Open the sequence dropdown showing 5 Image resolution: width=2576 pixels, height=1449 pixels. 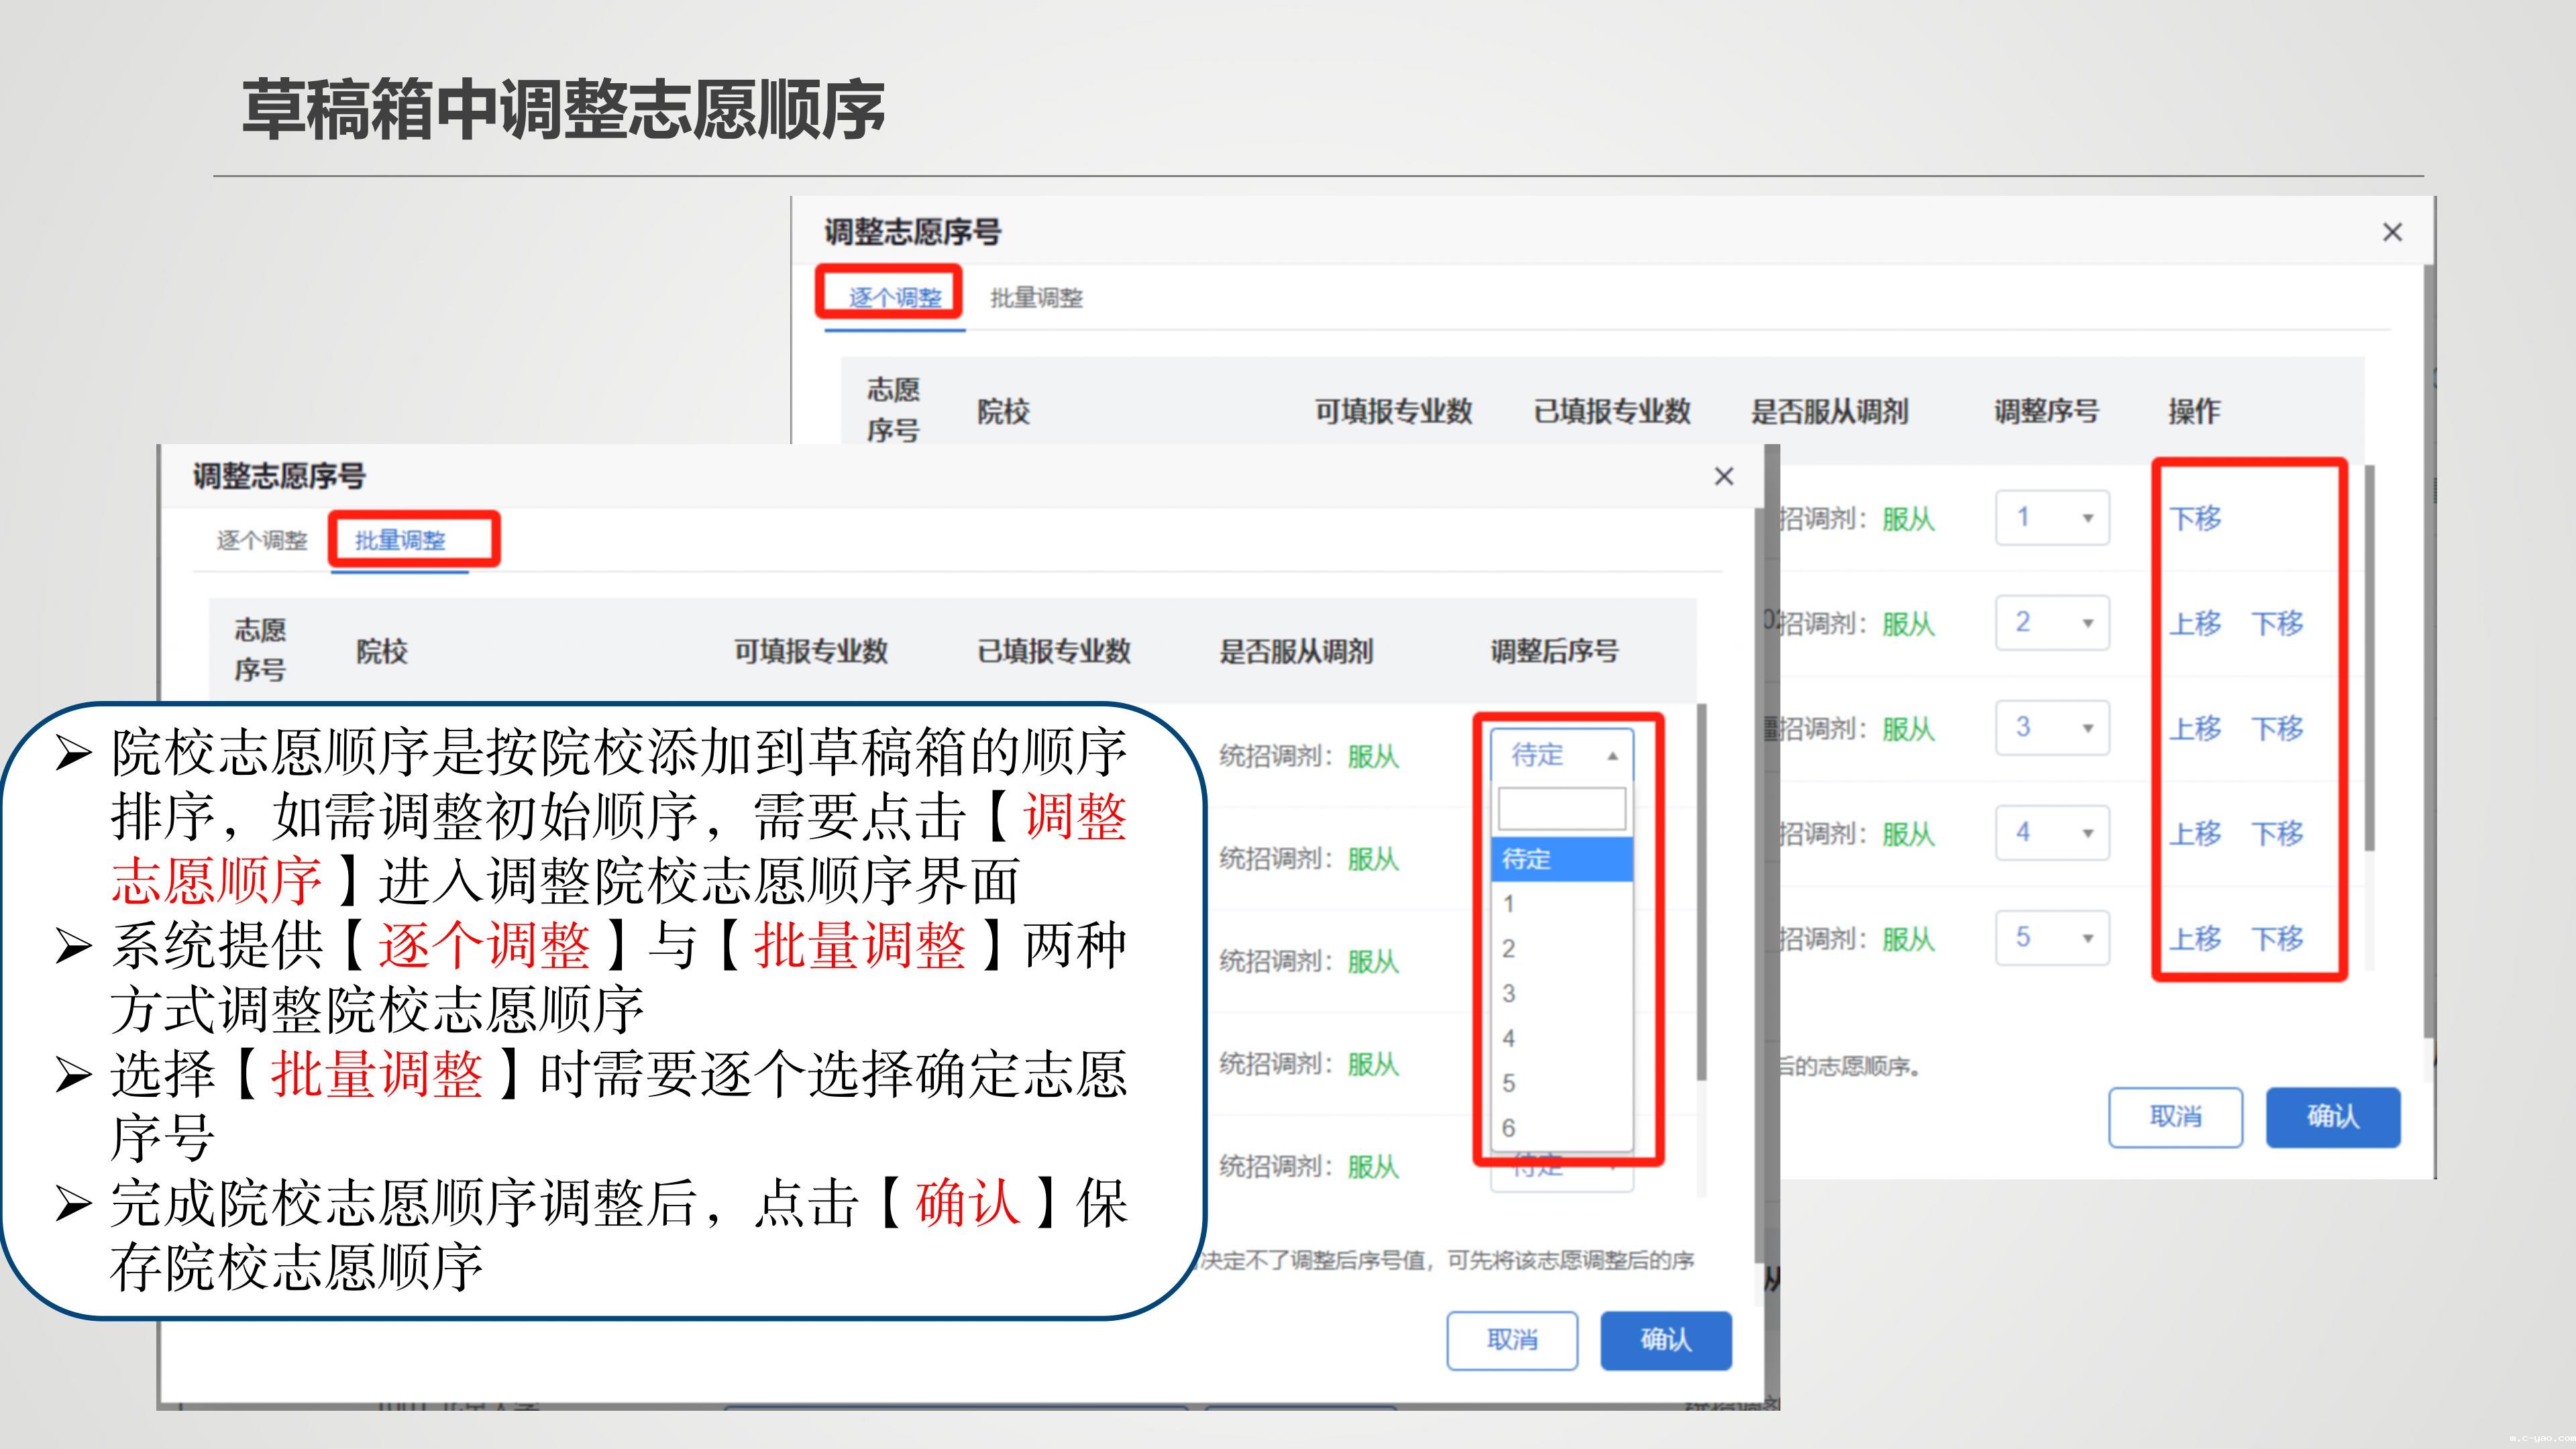tap(2051, 938)
